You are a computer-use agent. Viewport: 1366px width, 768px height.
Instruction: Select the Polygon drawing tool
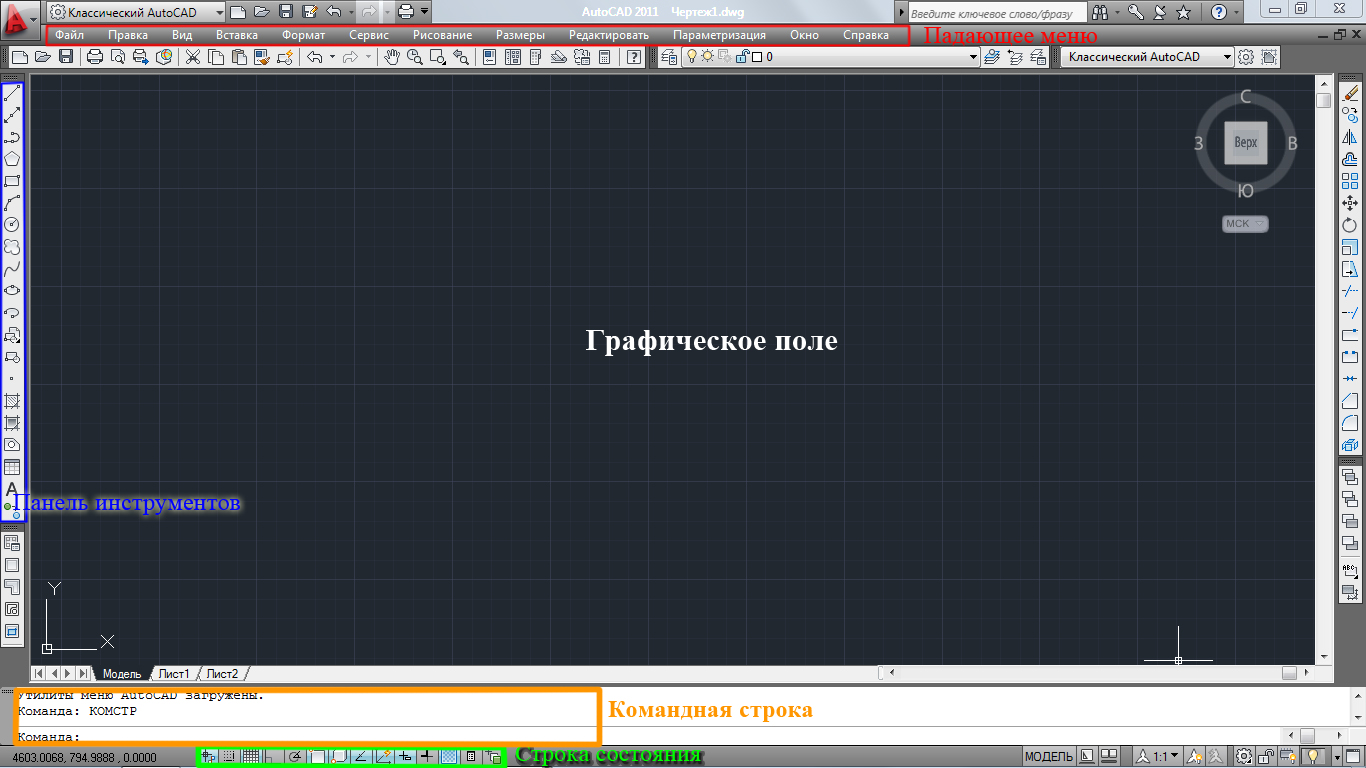[x=13, y=158]
